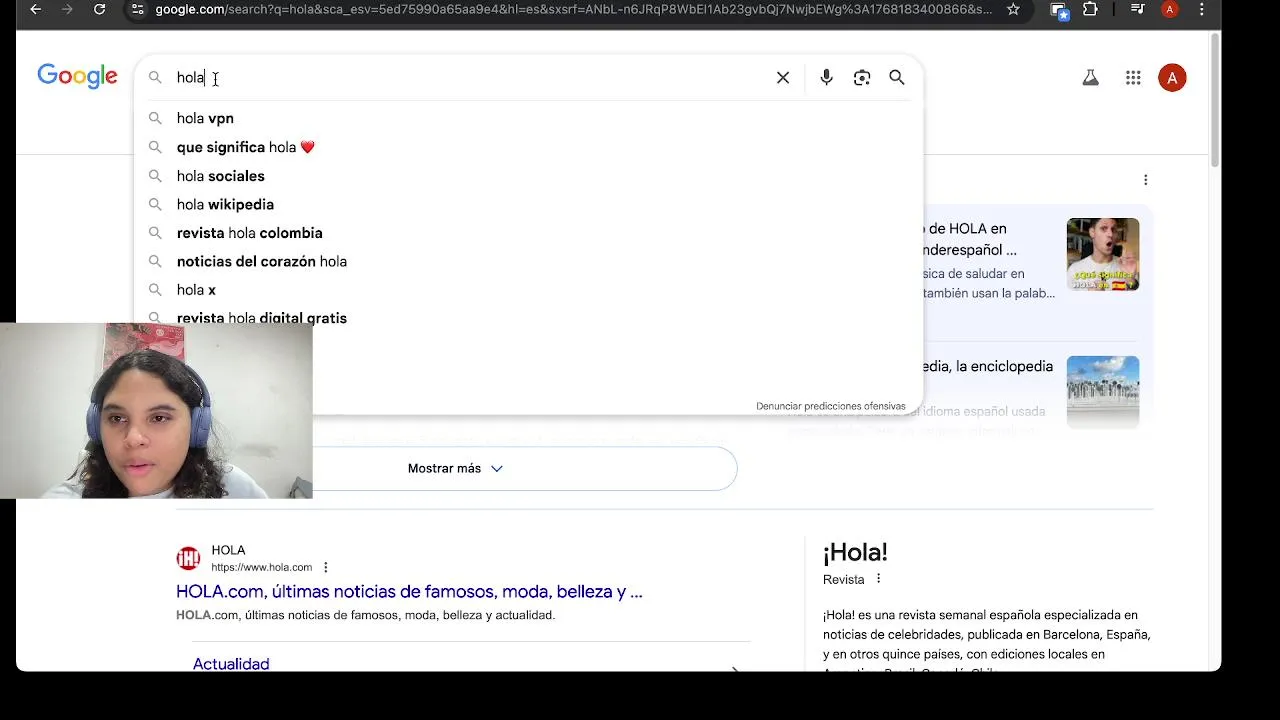Click Denunciar predicciones ofensivas link

coord(830,406)
